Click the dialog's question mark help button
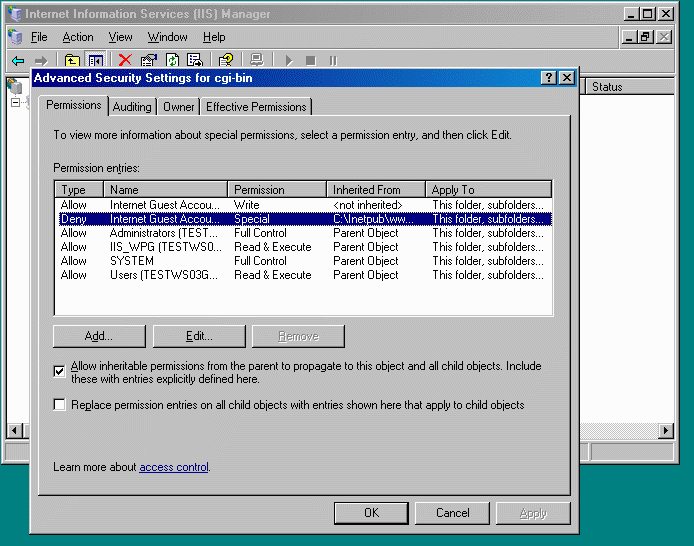 pyautogui.click(x=548, y=78)
